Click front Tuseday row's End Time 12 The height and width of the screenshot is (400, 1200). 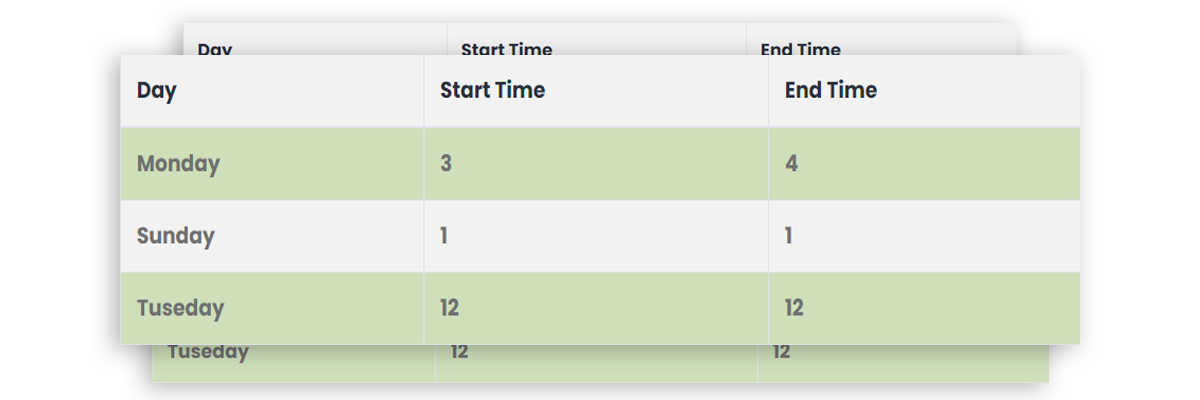[794, 308]
